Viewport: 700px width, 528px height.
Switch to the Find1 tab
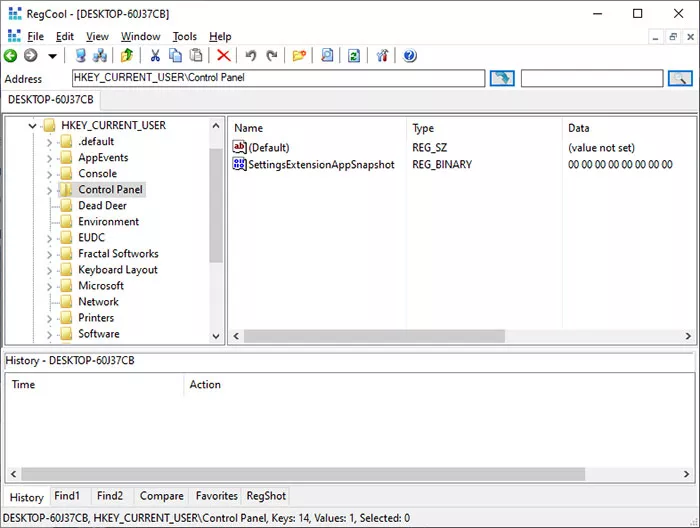point(67,496)
